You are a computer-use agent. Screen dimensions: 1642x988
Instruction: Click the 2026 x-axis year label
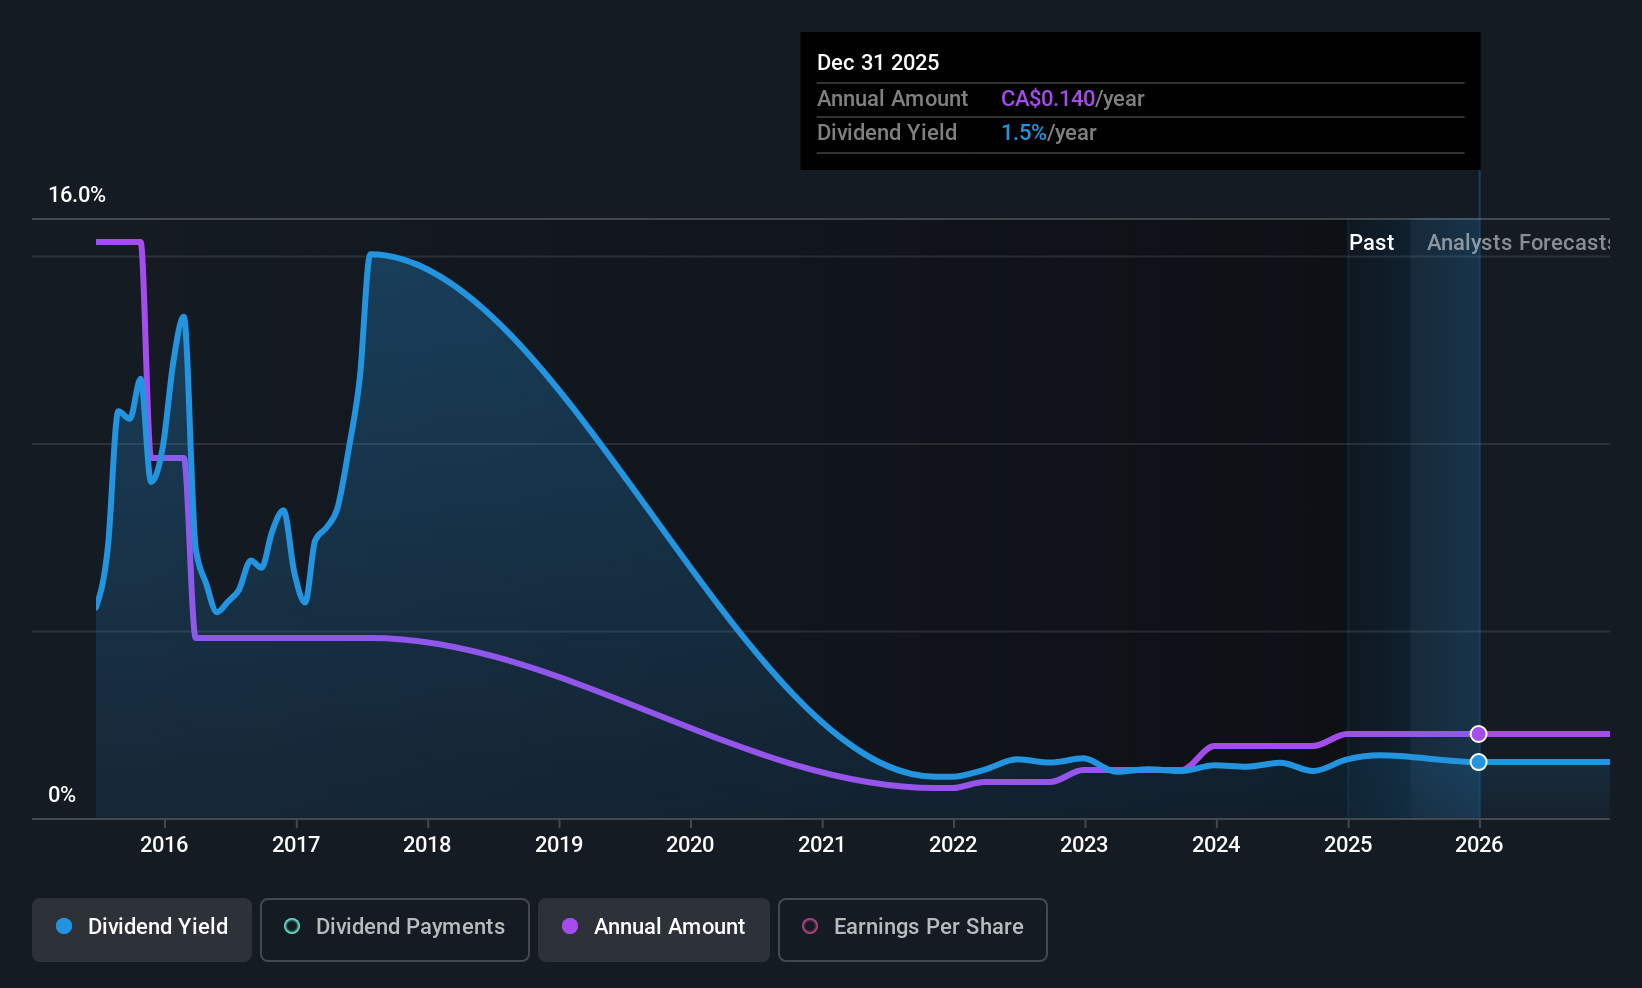click(x=1479, y=844)
